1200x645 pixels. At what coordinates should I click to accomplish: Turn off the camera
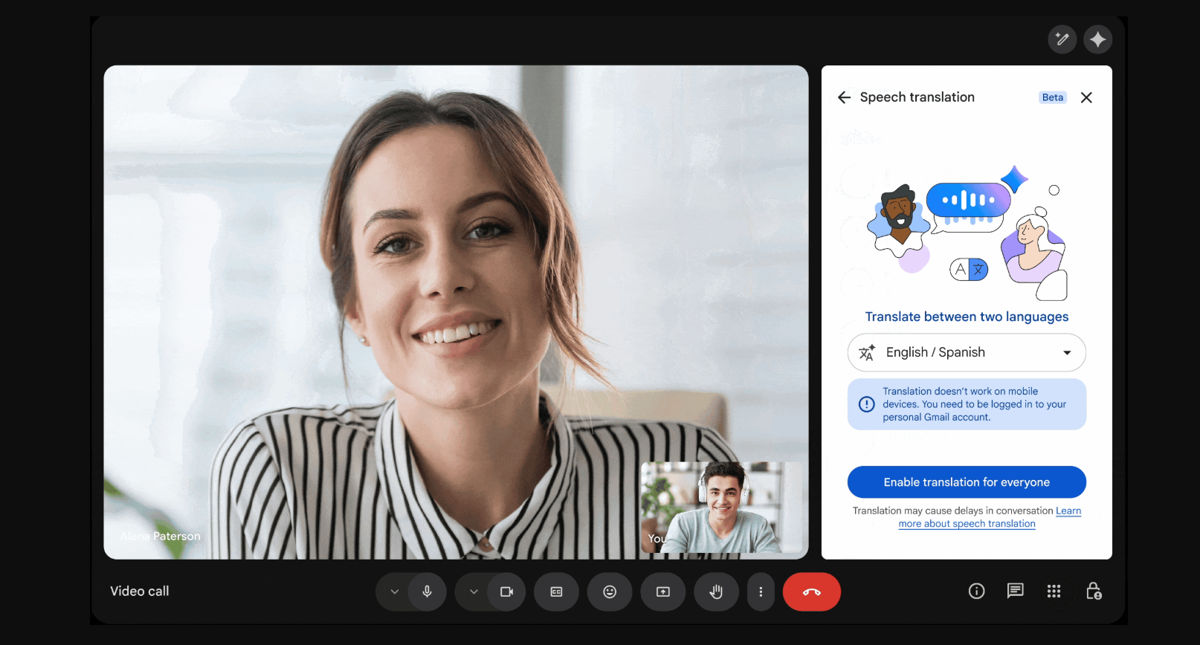[506, 592]
